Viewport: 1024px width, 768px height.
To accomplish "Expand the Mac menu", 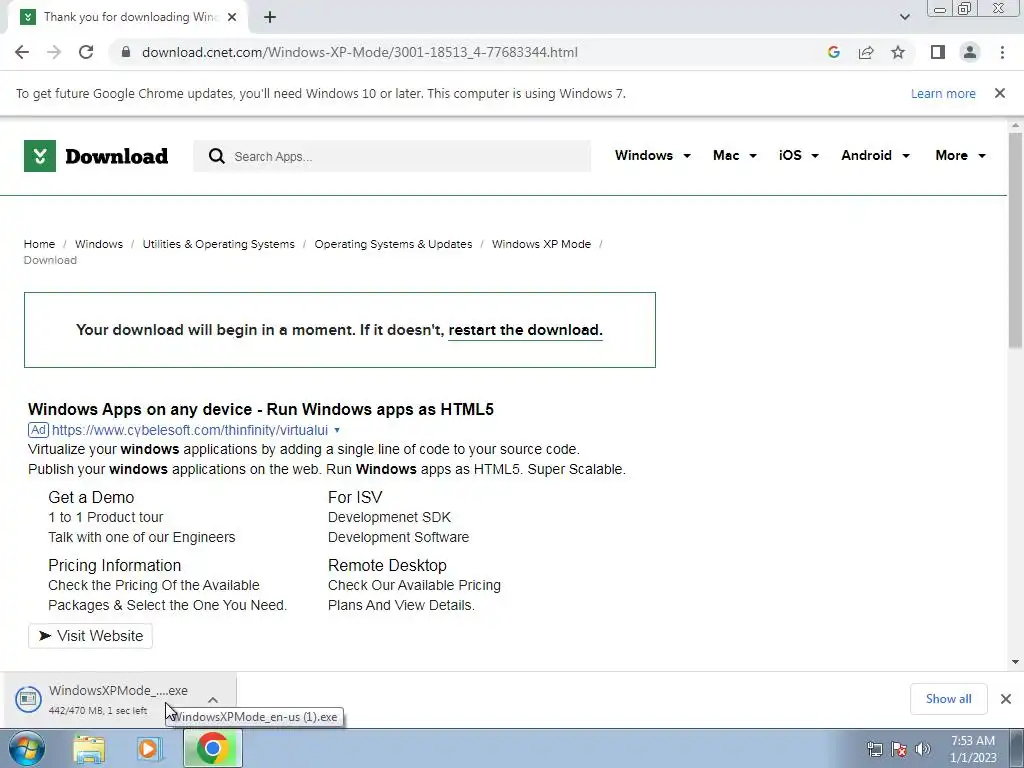I will point(735,155).
